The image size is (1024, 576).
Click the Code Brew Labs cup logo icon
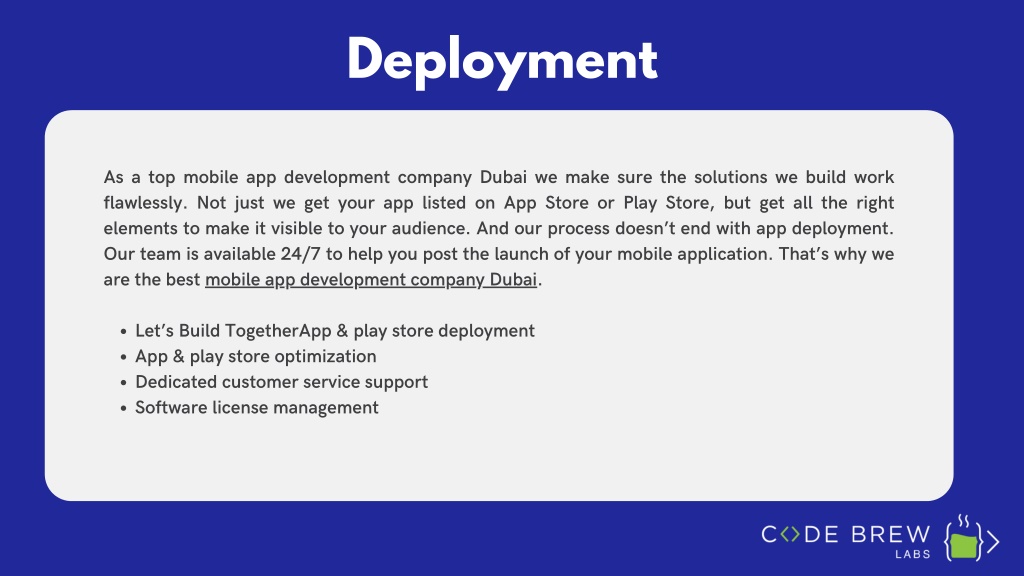pos(971,539)
